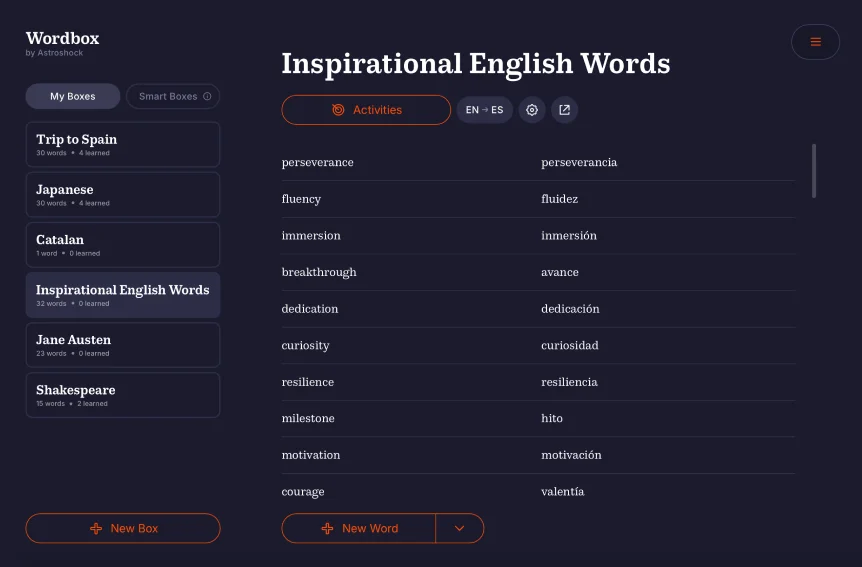Select the word courage
Viewport: 862px width, 567px height.
pos(303,492)
